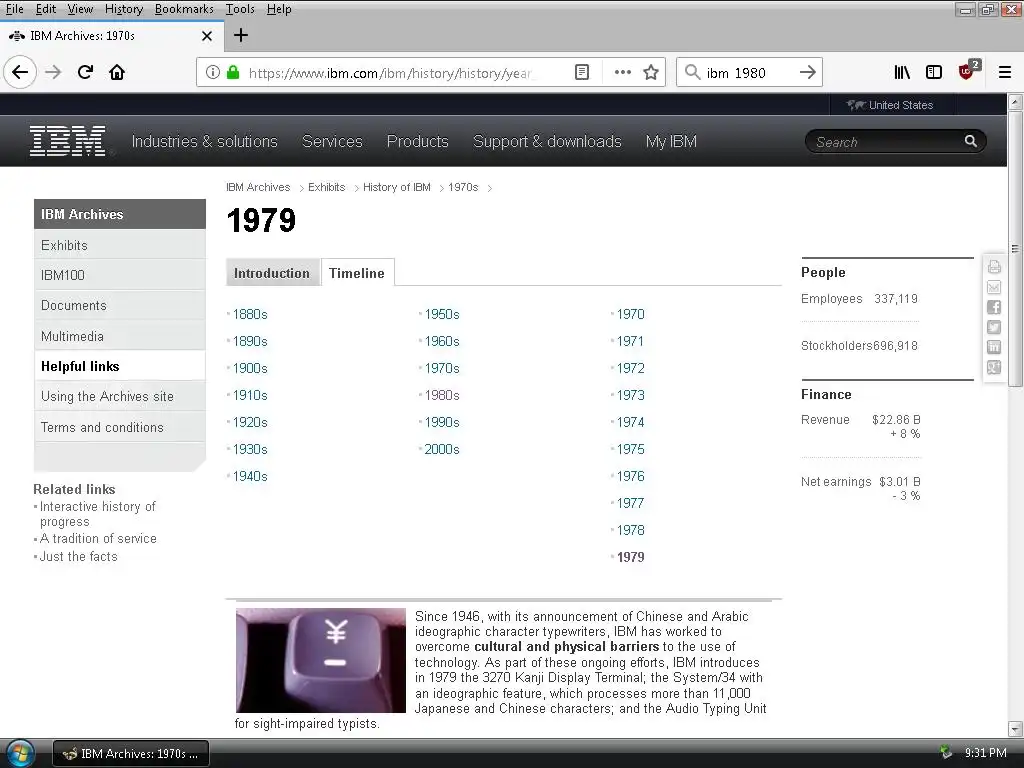Toggle reader view icon in address bar

click(x=582, y=72)
